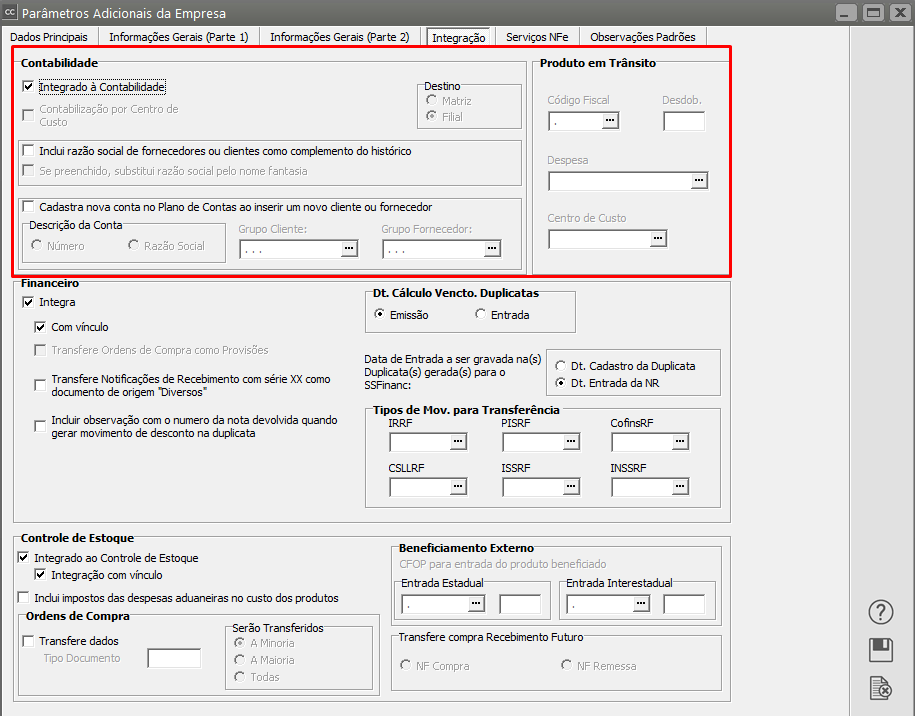Uncheck Integrado à Contabilidade checkbox
Image resolution: width=915 pixels, height=716 pixels.
pos(28,88)
